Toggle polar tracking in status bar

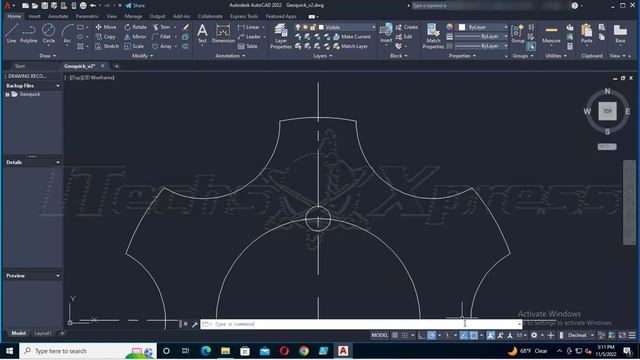coord(431,335)
